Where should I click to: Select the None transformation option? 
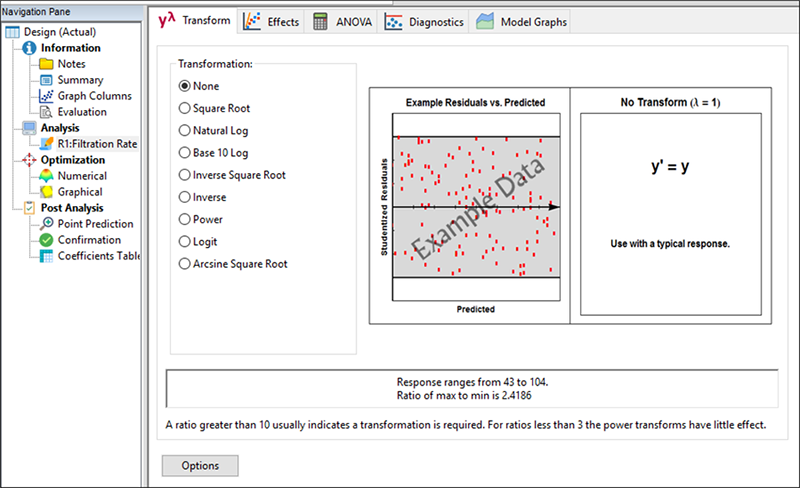point(199,86)
